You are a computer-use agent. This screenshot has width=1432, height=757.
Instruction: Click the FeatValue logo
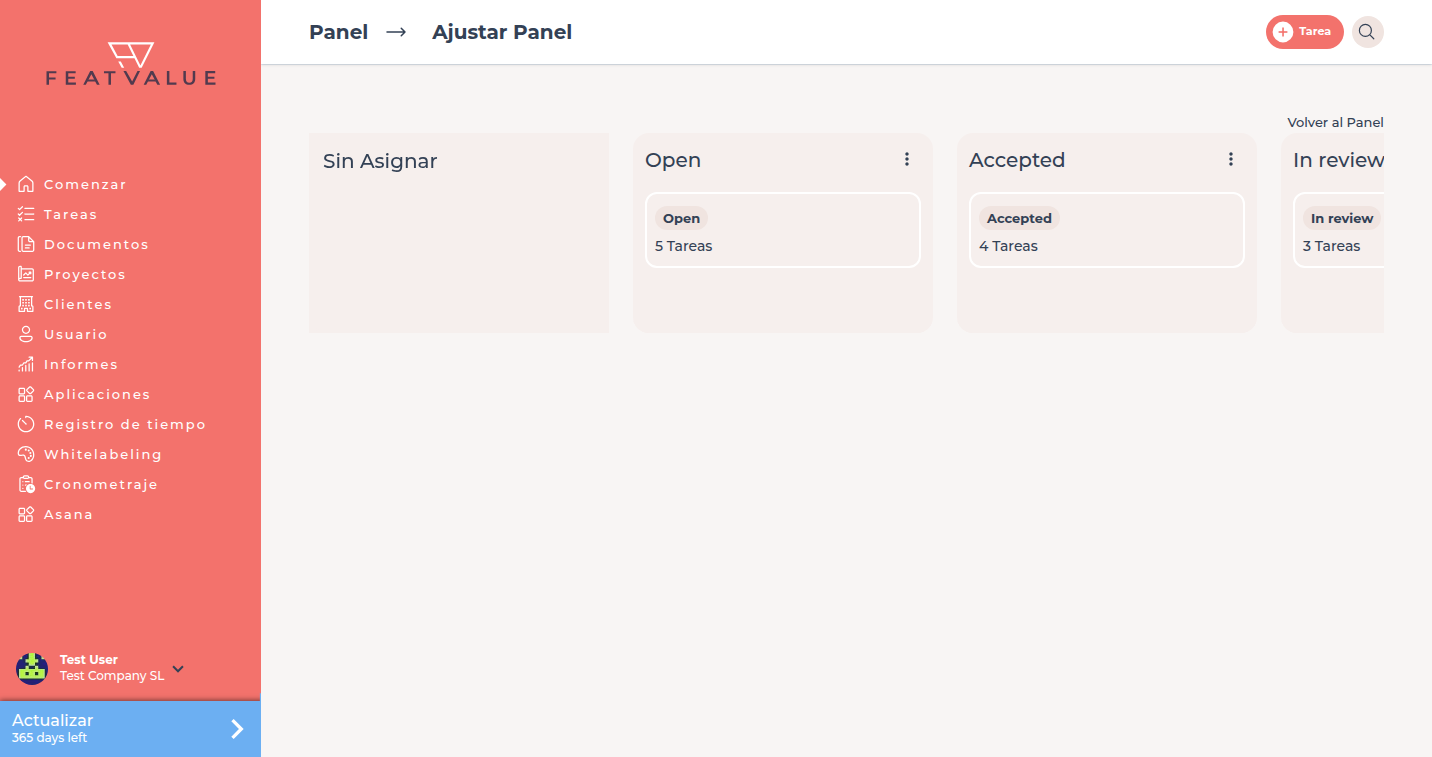[x=130, y=64]
